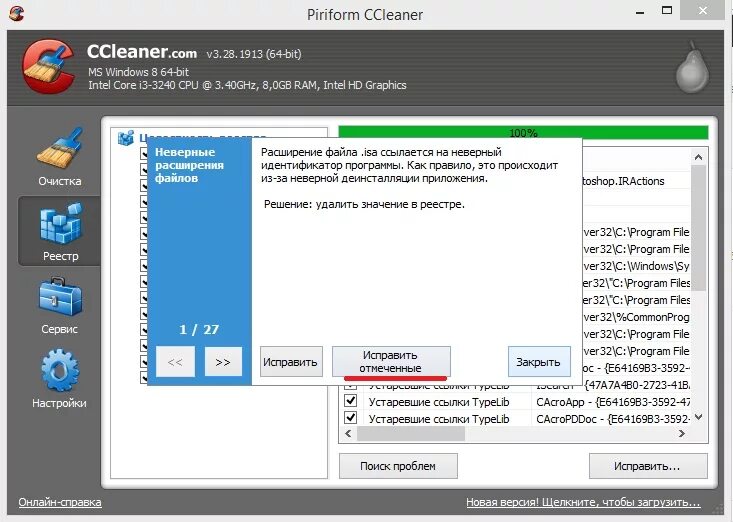Open the Онлайн-справка link
The image size is (733, 522).
tap(60, 502)
